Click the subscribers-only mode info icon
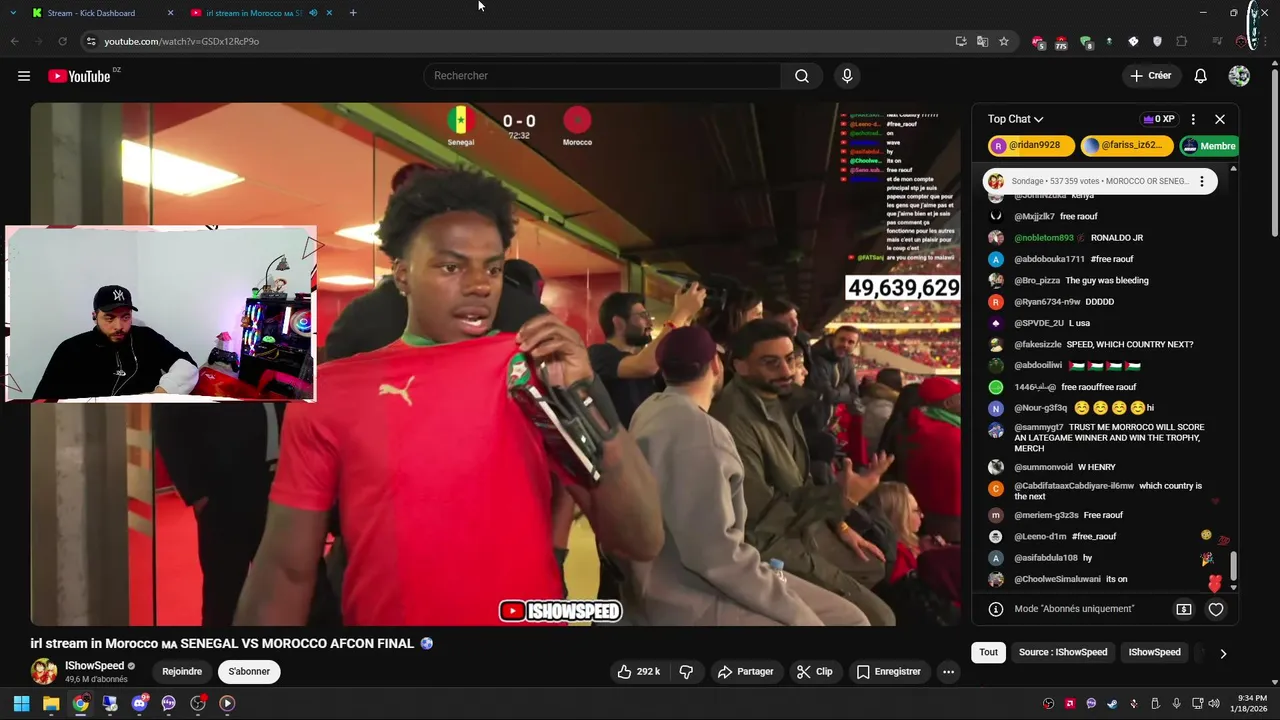 click(x=996, y=609)
